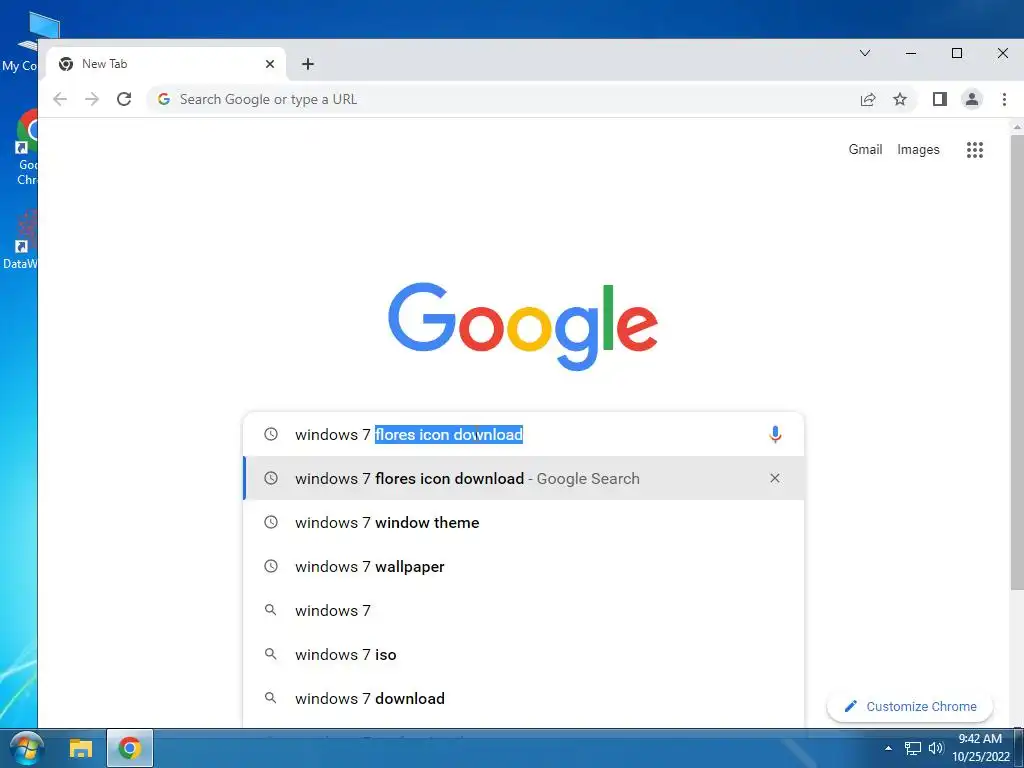Open the Google apps grid
1024x768 pixels.
point(975,150)
